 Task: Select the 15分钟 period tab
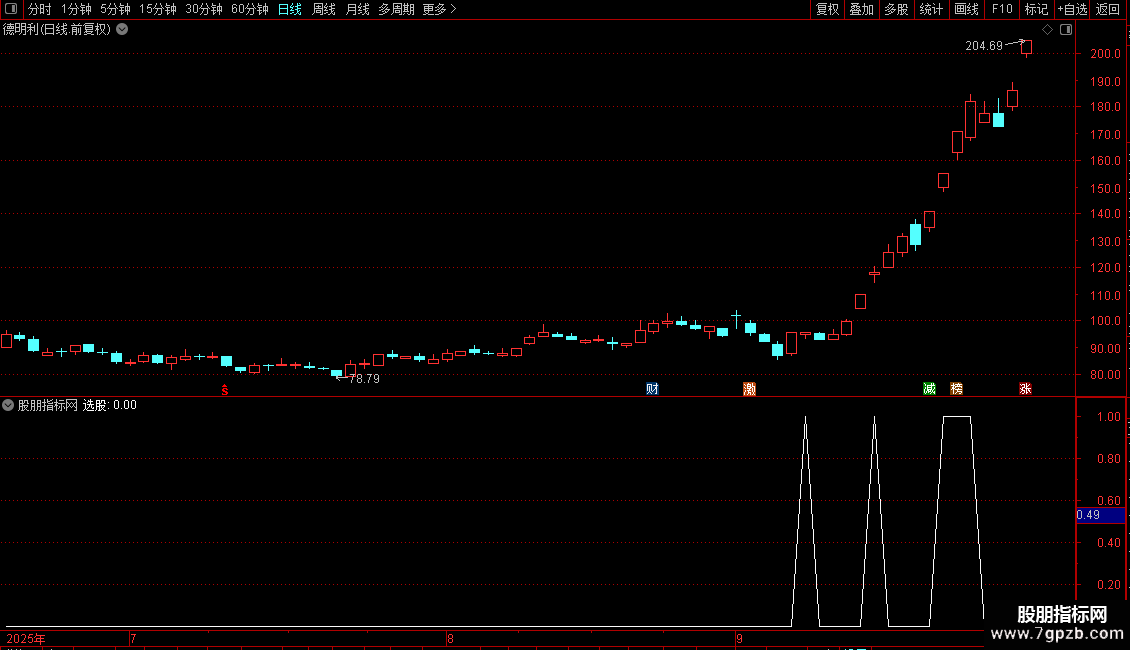click(x=157, y=9)
